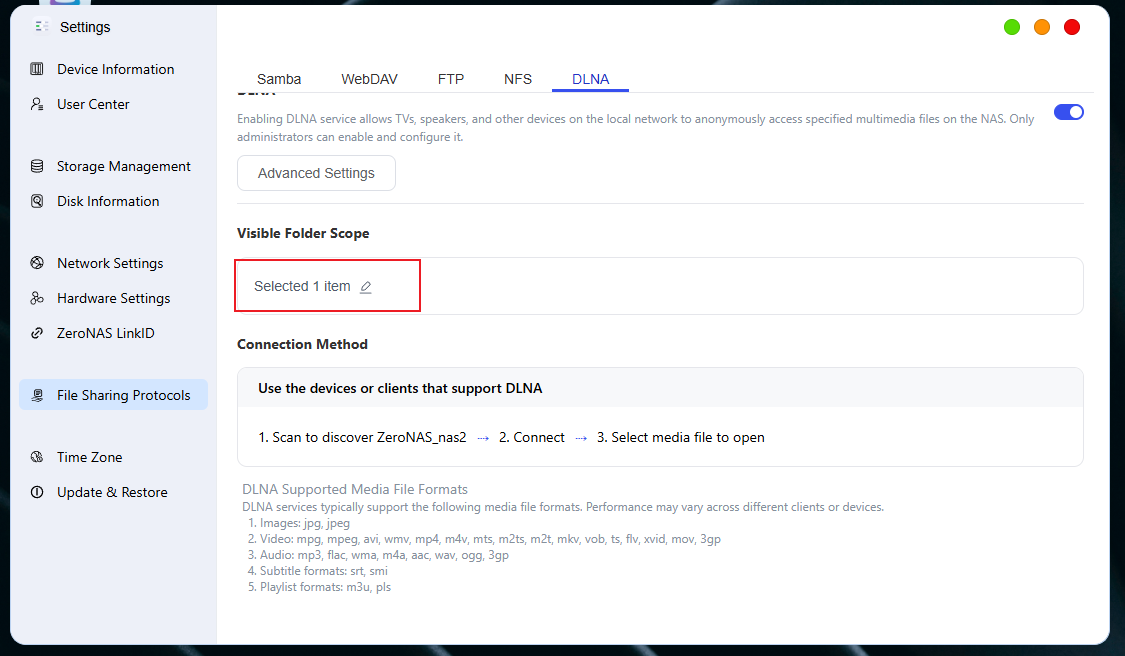Click the red window control dot
The height and width of the screenshot is (656, 1125).
point(1072,27)
